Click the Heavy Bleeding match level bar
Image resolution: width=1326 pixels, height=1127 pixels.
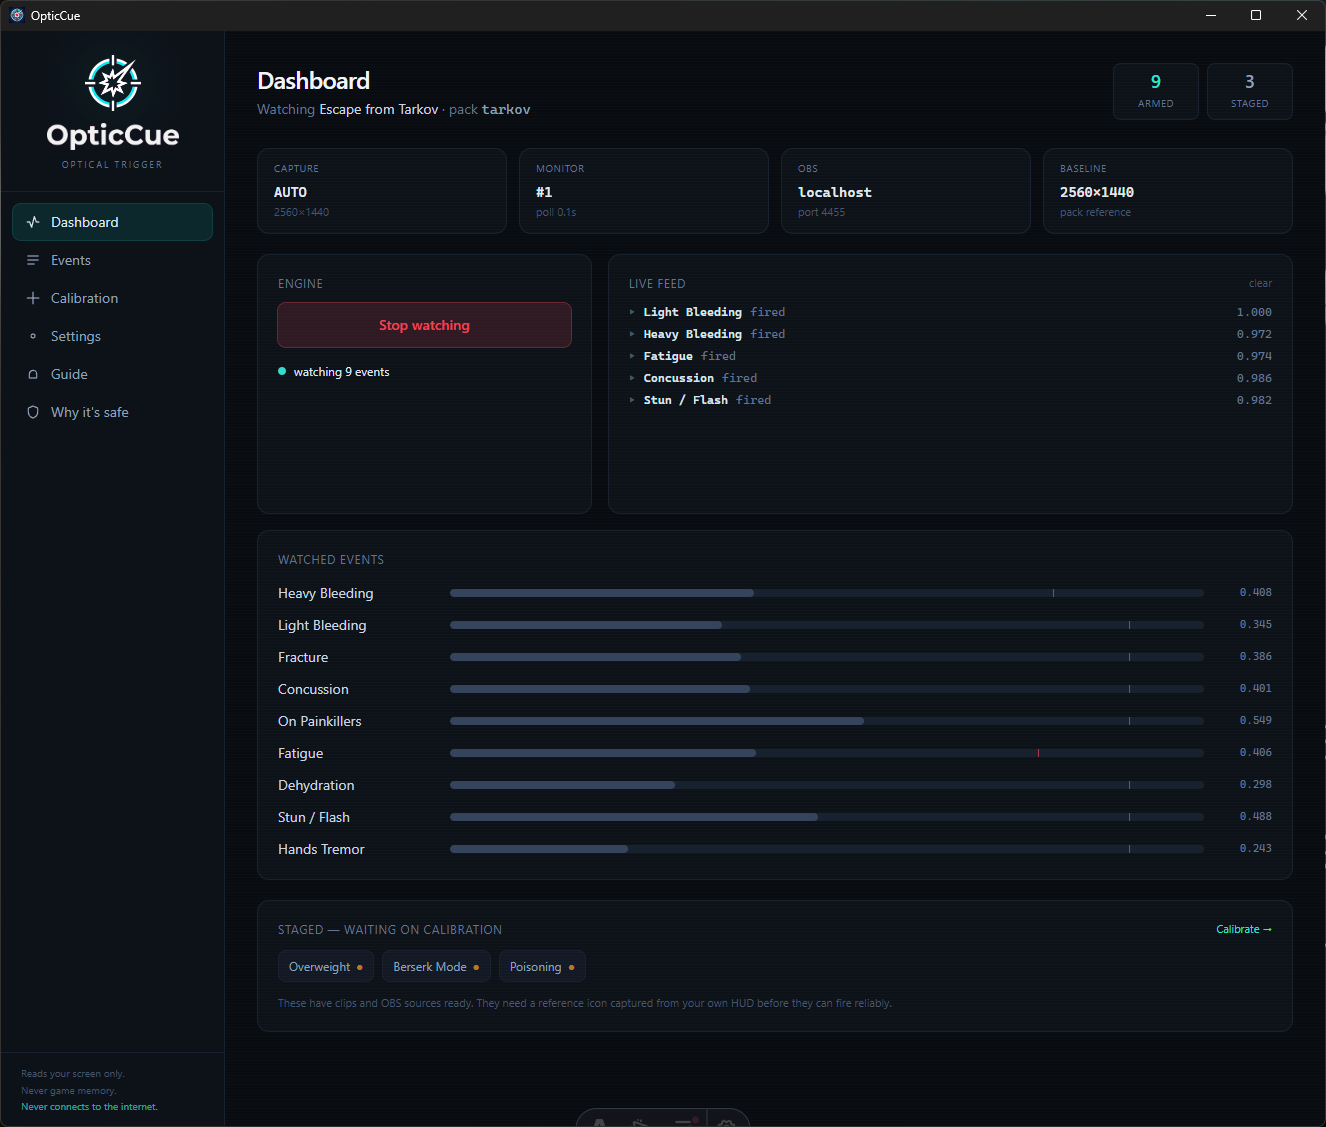tap(827, 593)
